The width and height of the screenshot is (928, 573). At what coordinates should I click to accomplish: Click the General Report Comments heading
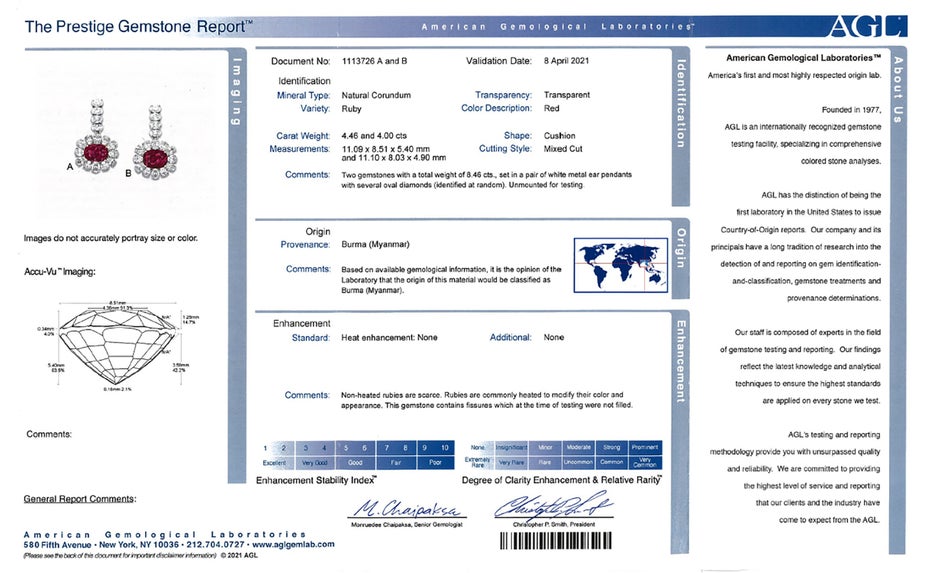click(80, 498)
